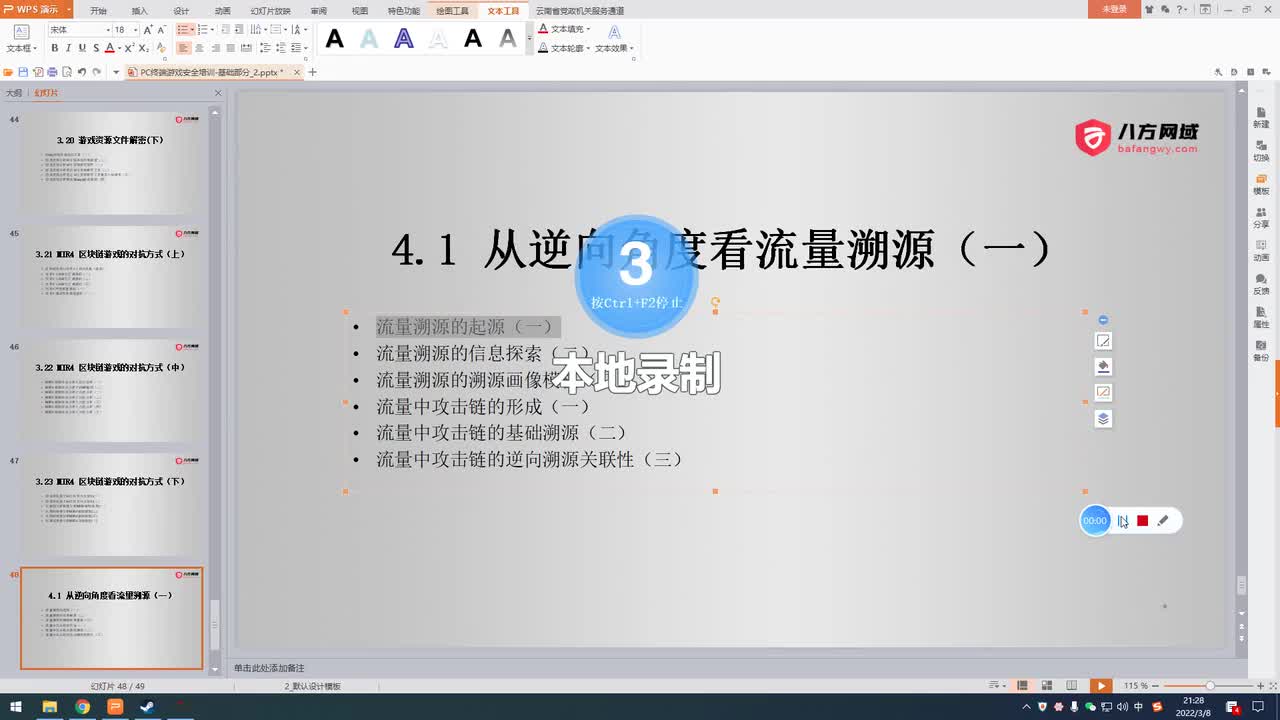Zoom in with plus button

click(x=1260, y=685)
